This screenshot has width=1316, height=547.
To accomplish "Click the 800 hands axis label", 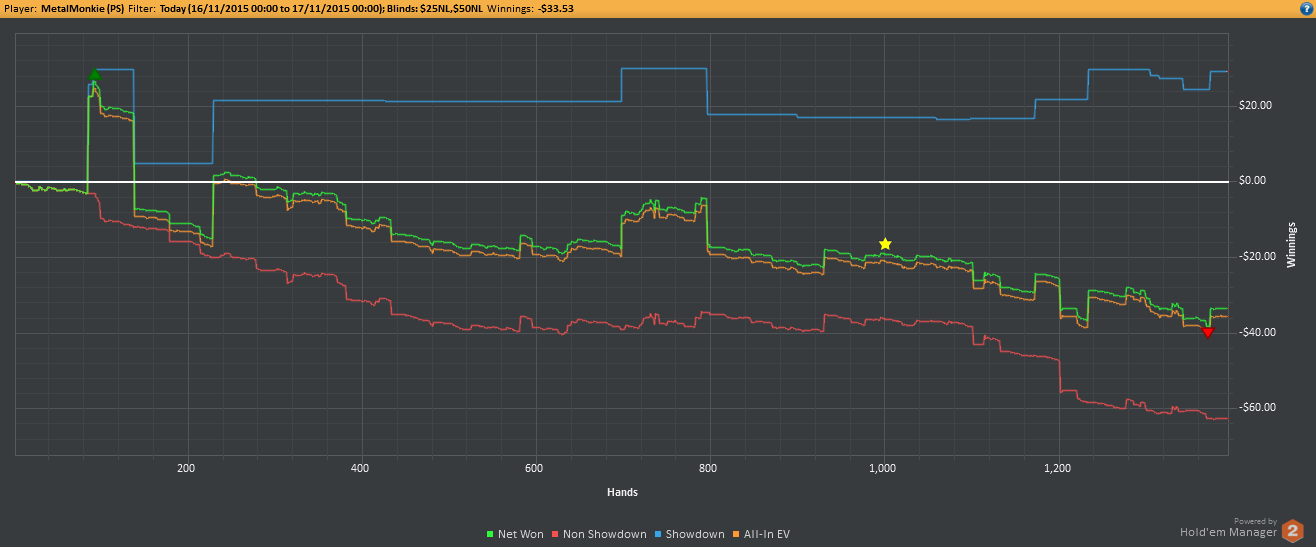I will 709,467.
